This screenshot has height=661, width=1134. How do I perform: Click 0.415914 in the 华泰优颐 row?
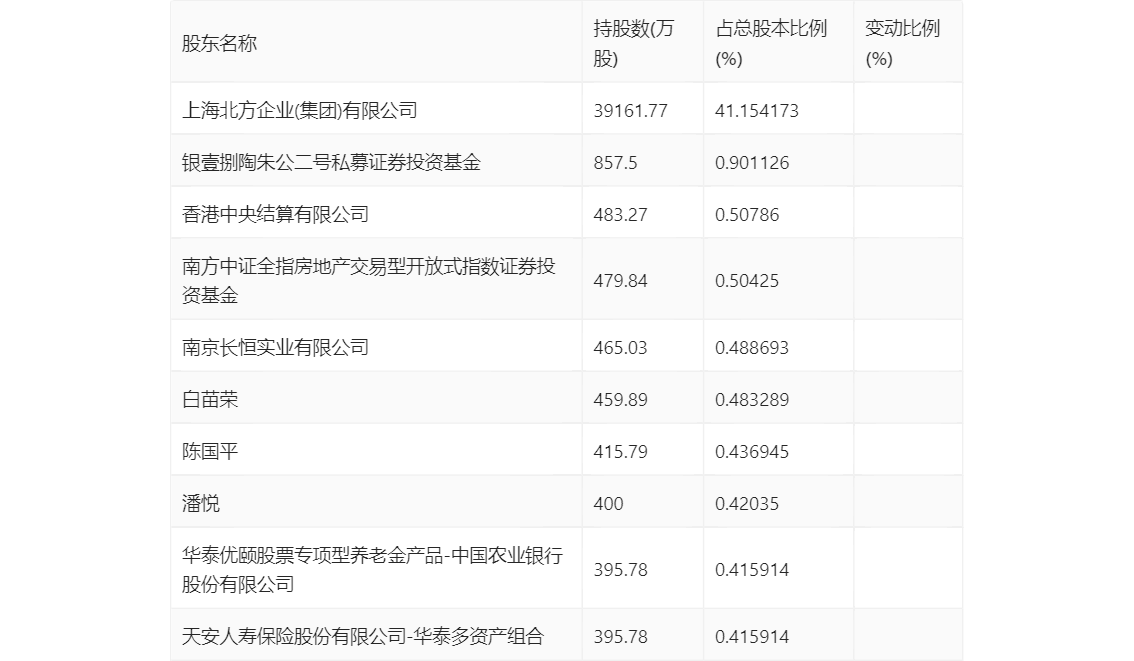(752, 570)
